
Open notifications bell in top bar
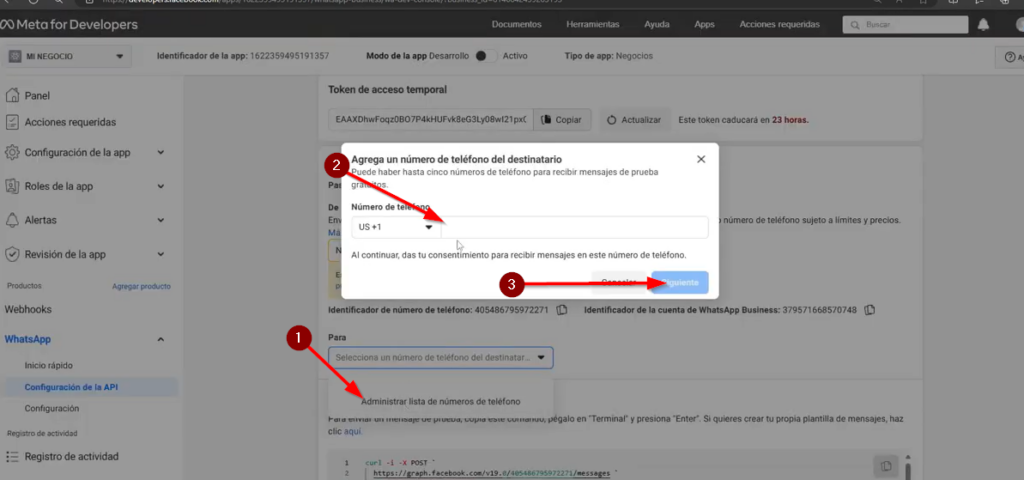pyautogui.click(x=983, y=25)
